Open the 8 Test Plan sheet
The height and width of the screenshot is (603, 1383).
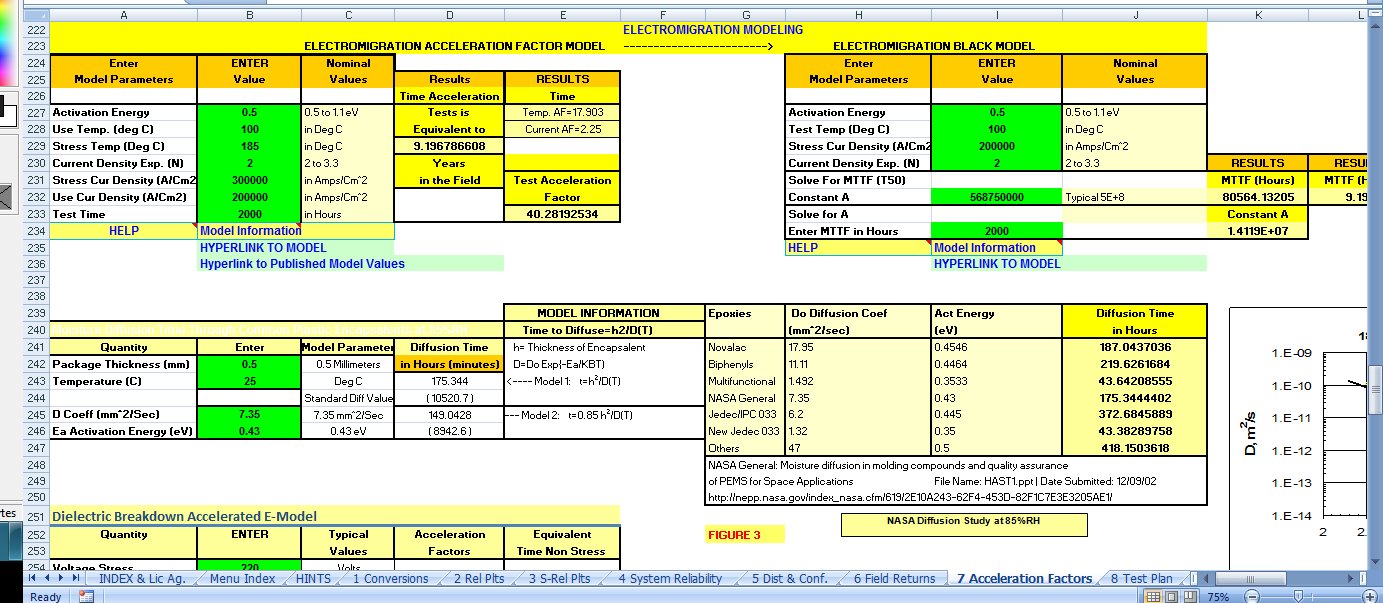[x=1141, y=578]
